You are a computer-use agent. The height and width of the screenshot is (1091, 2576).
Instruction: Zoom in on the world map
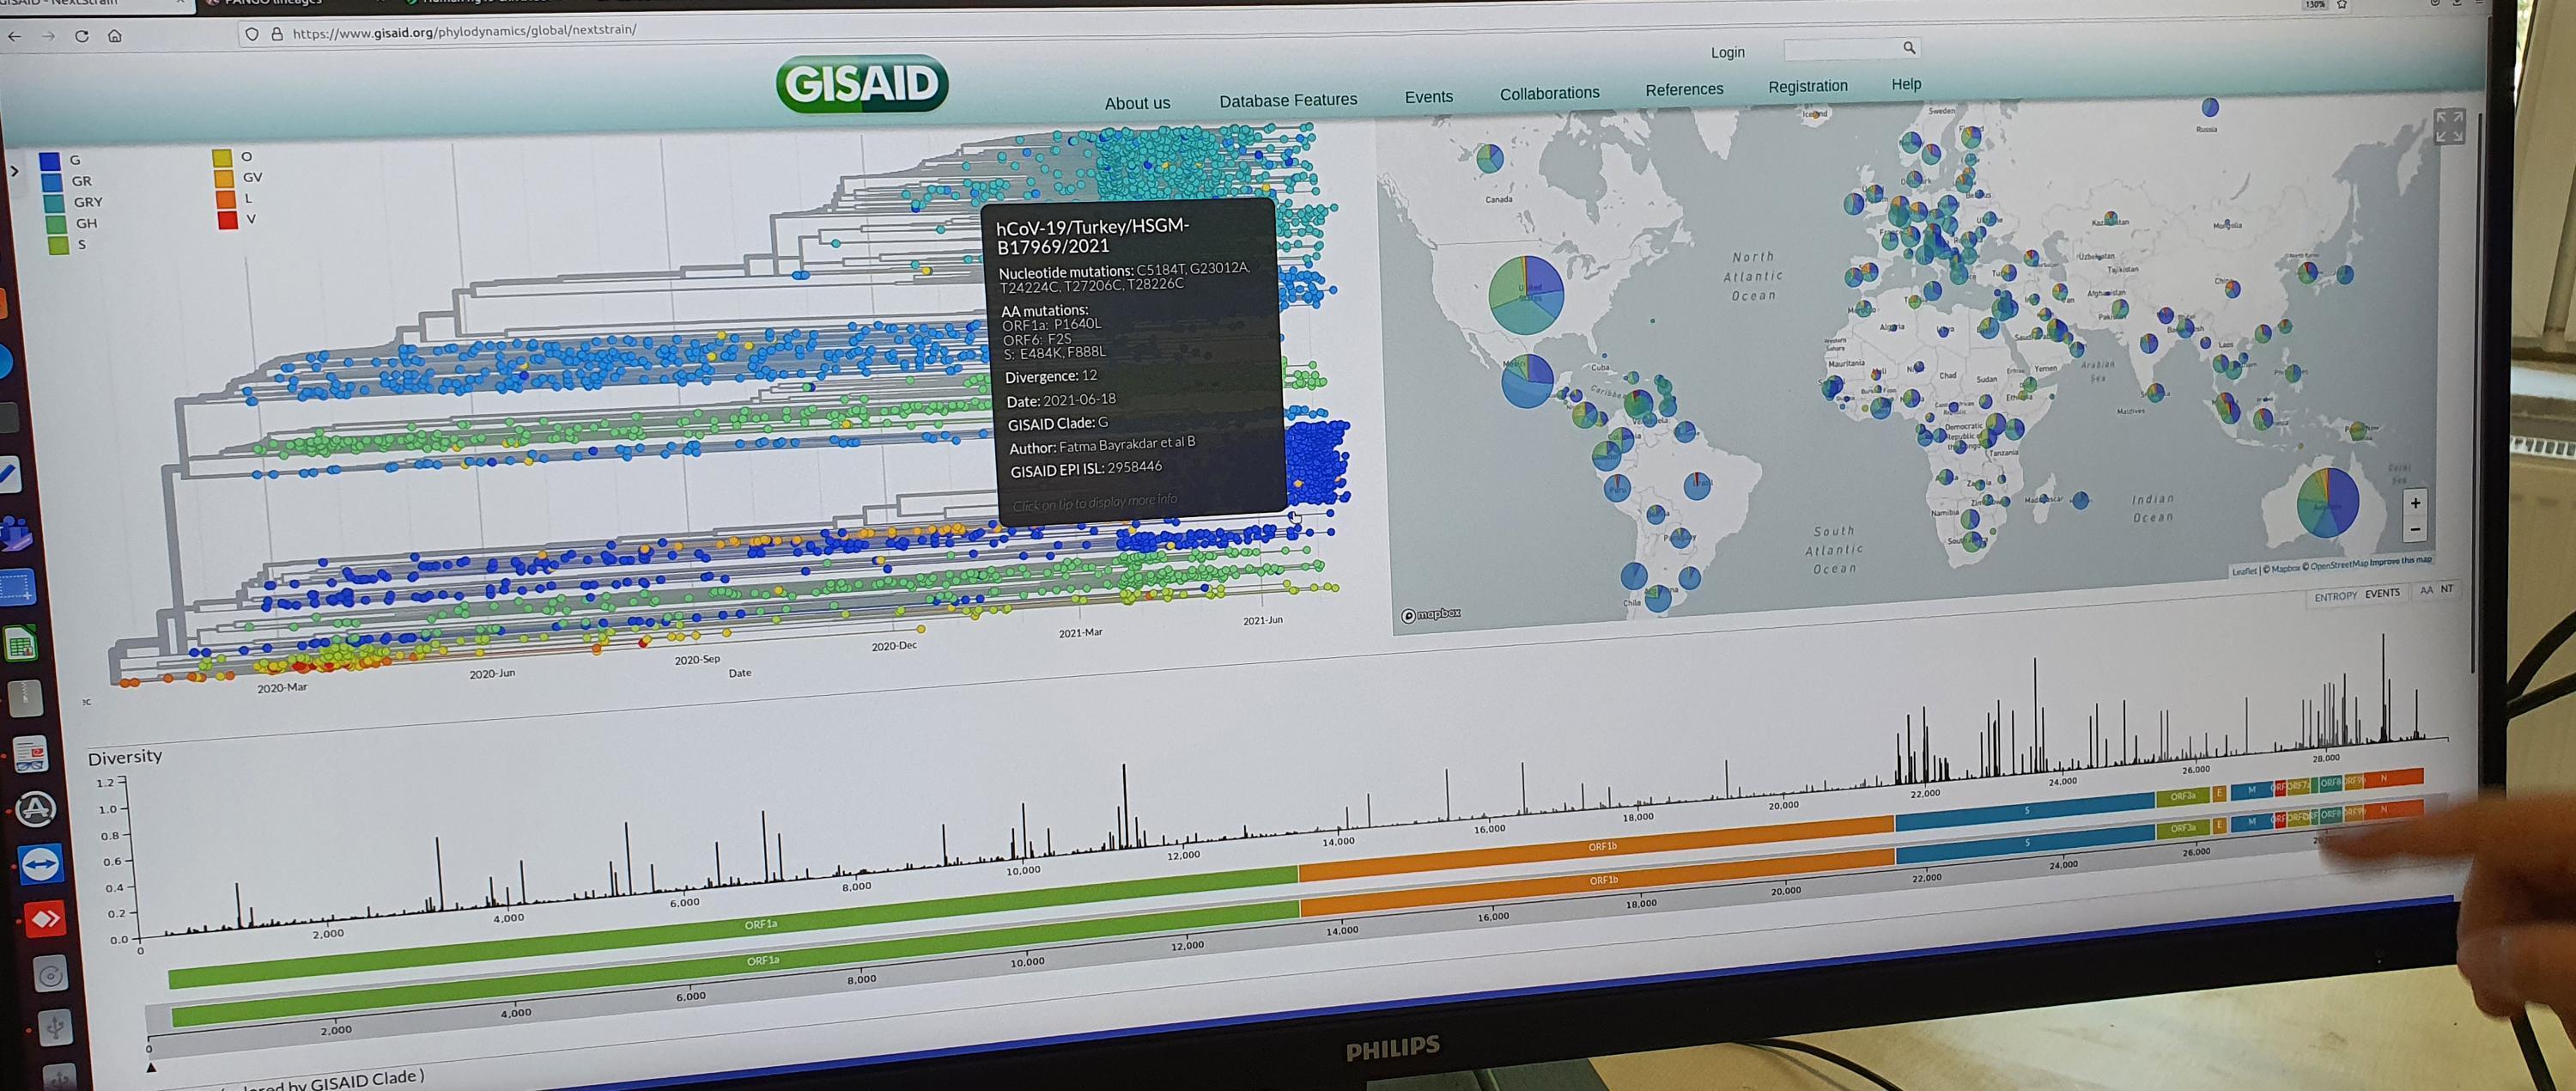coord(2416,503)
